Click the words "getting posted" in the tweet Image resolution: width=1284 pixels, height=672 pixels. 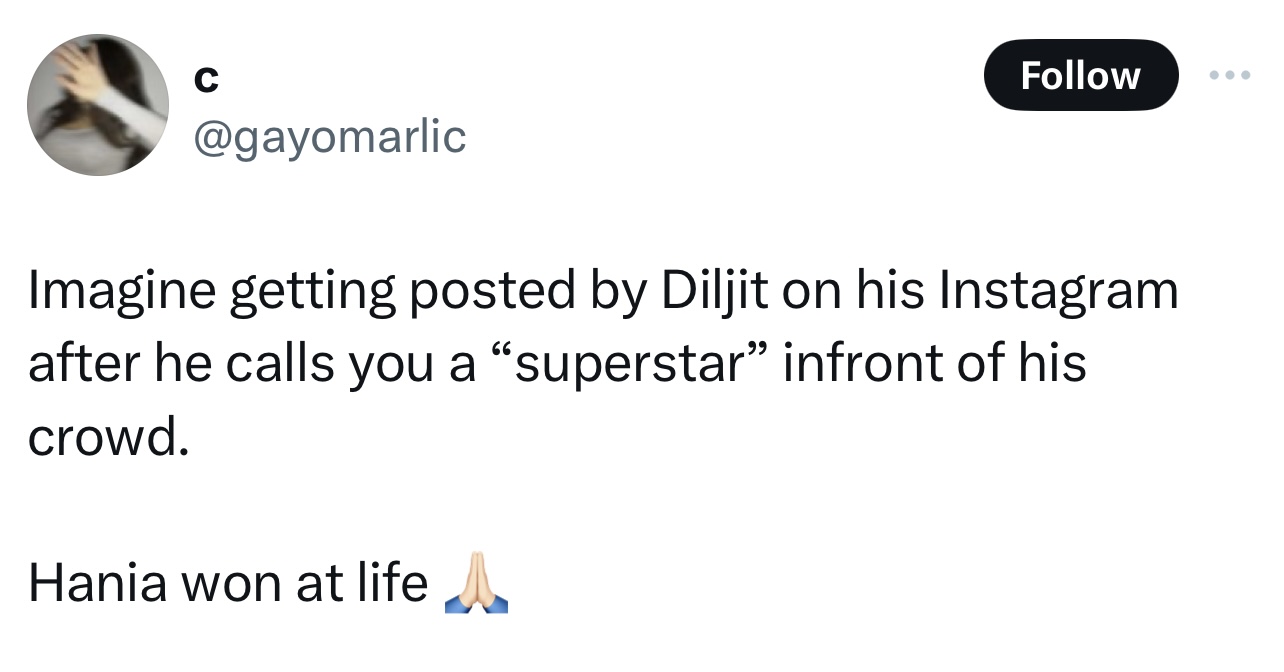point(397,291)
